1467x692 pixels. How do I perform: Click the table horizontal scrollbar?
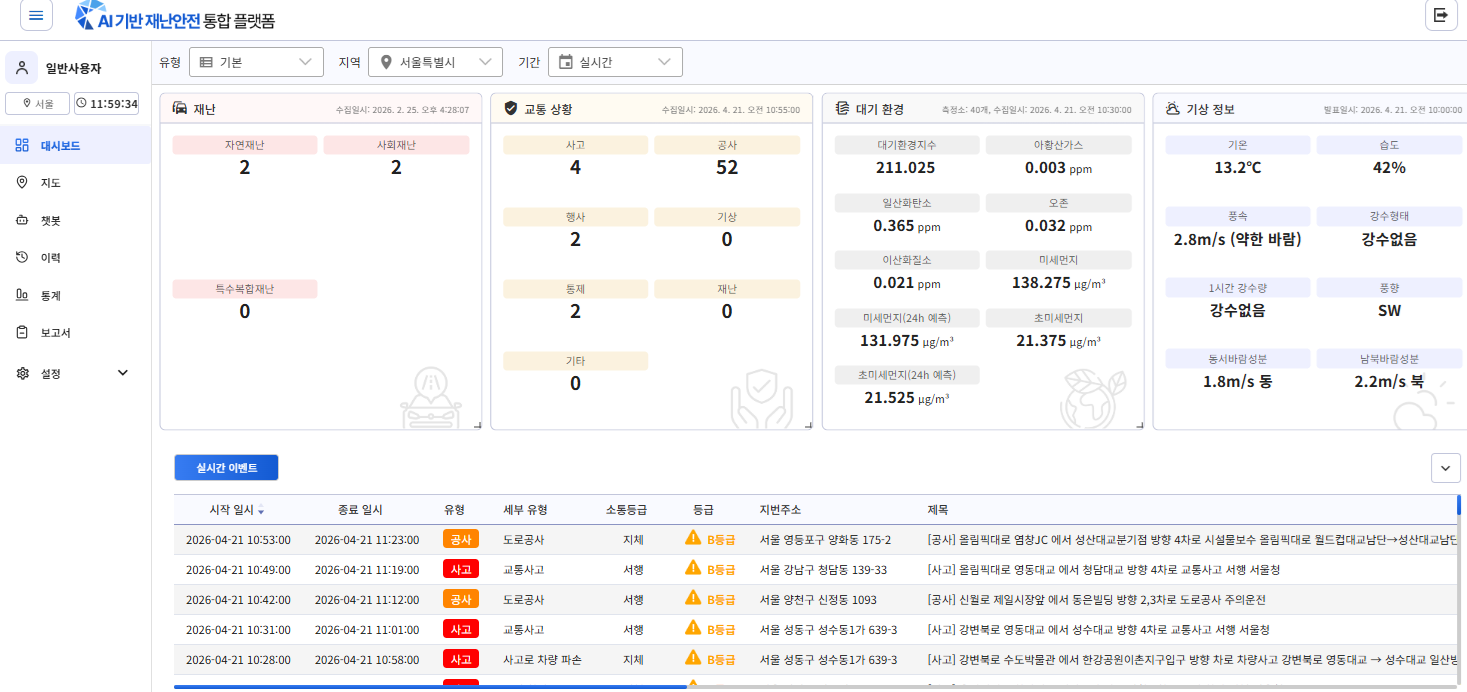tap(430, 687)
